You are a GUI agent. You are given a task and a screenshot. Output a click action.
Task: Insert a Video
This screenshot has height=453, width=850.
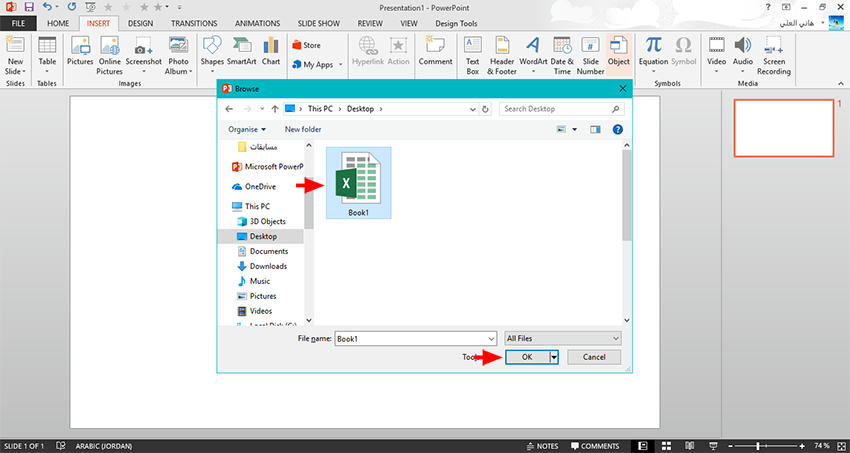(717, 56)
